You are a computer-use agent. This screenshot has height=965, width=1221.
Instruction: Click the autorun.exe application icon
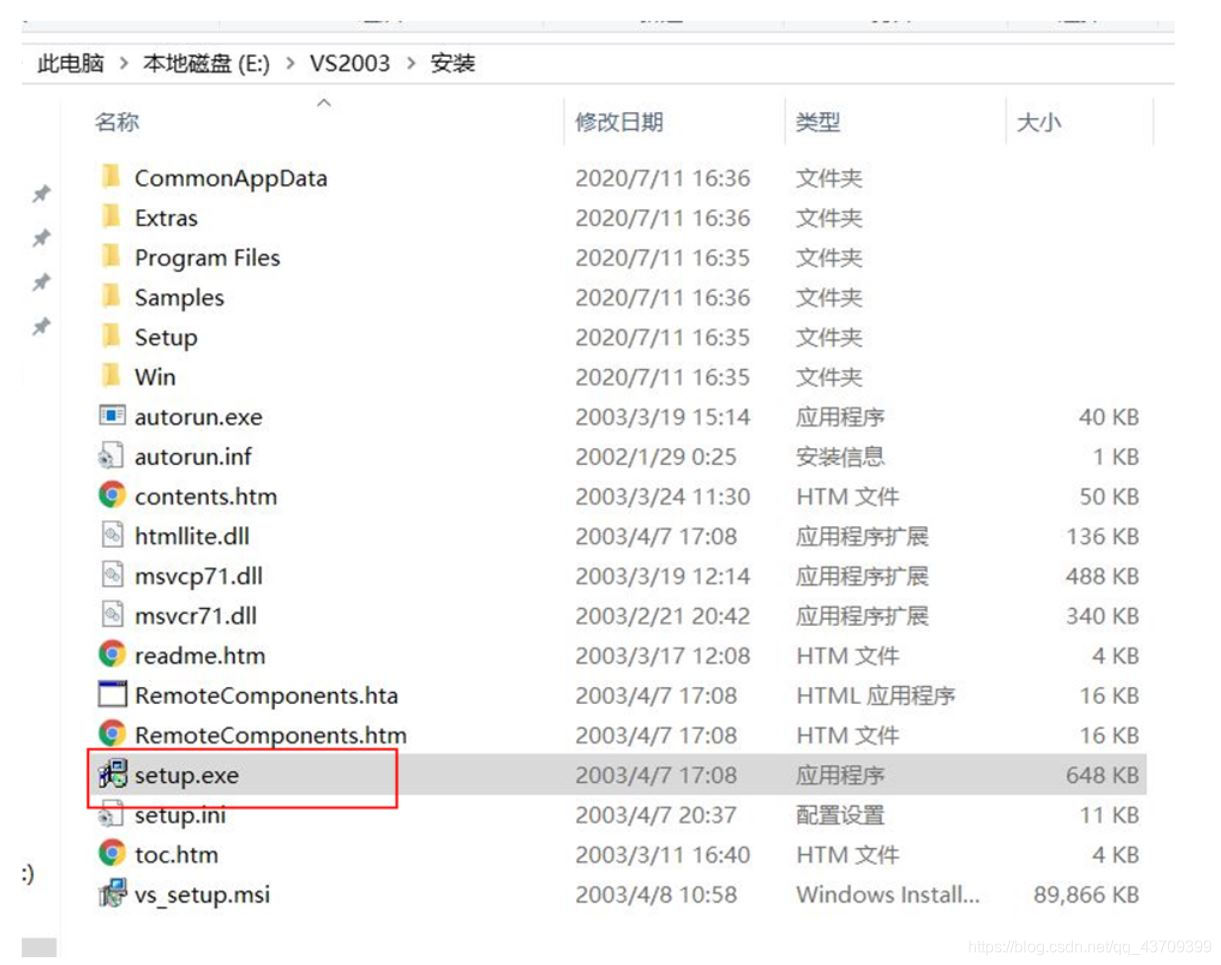(112, 416)
